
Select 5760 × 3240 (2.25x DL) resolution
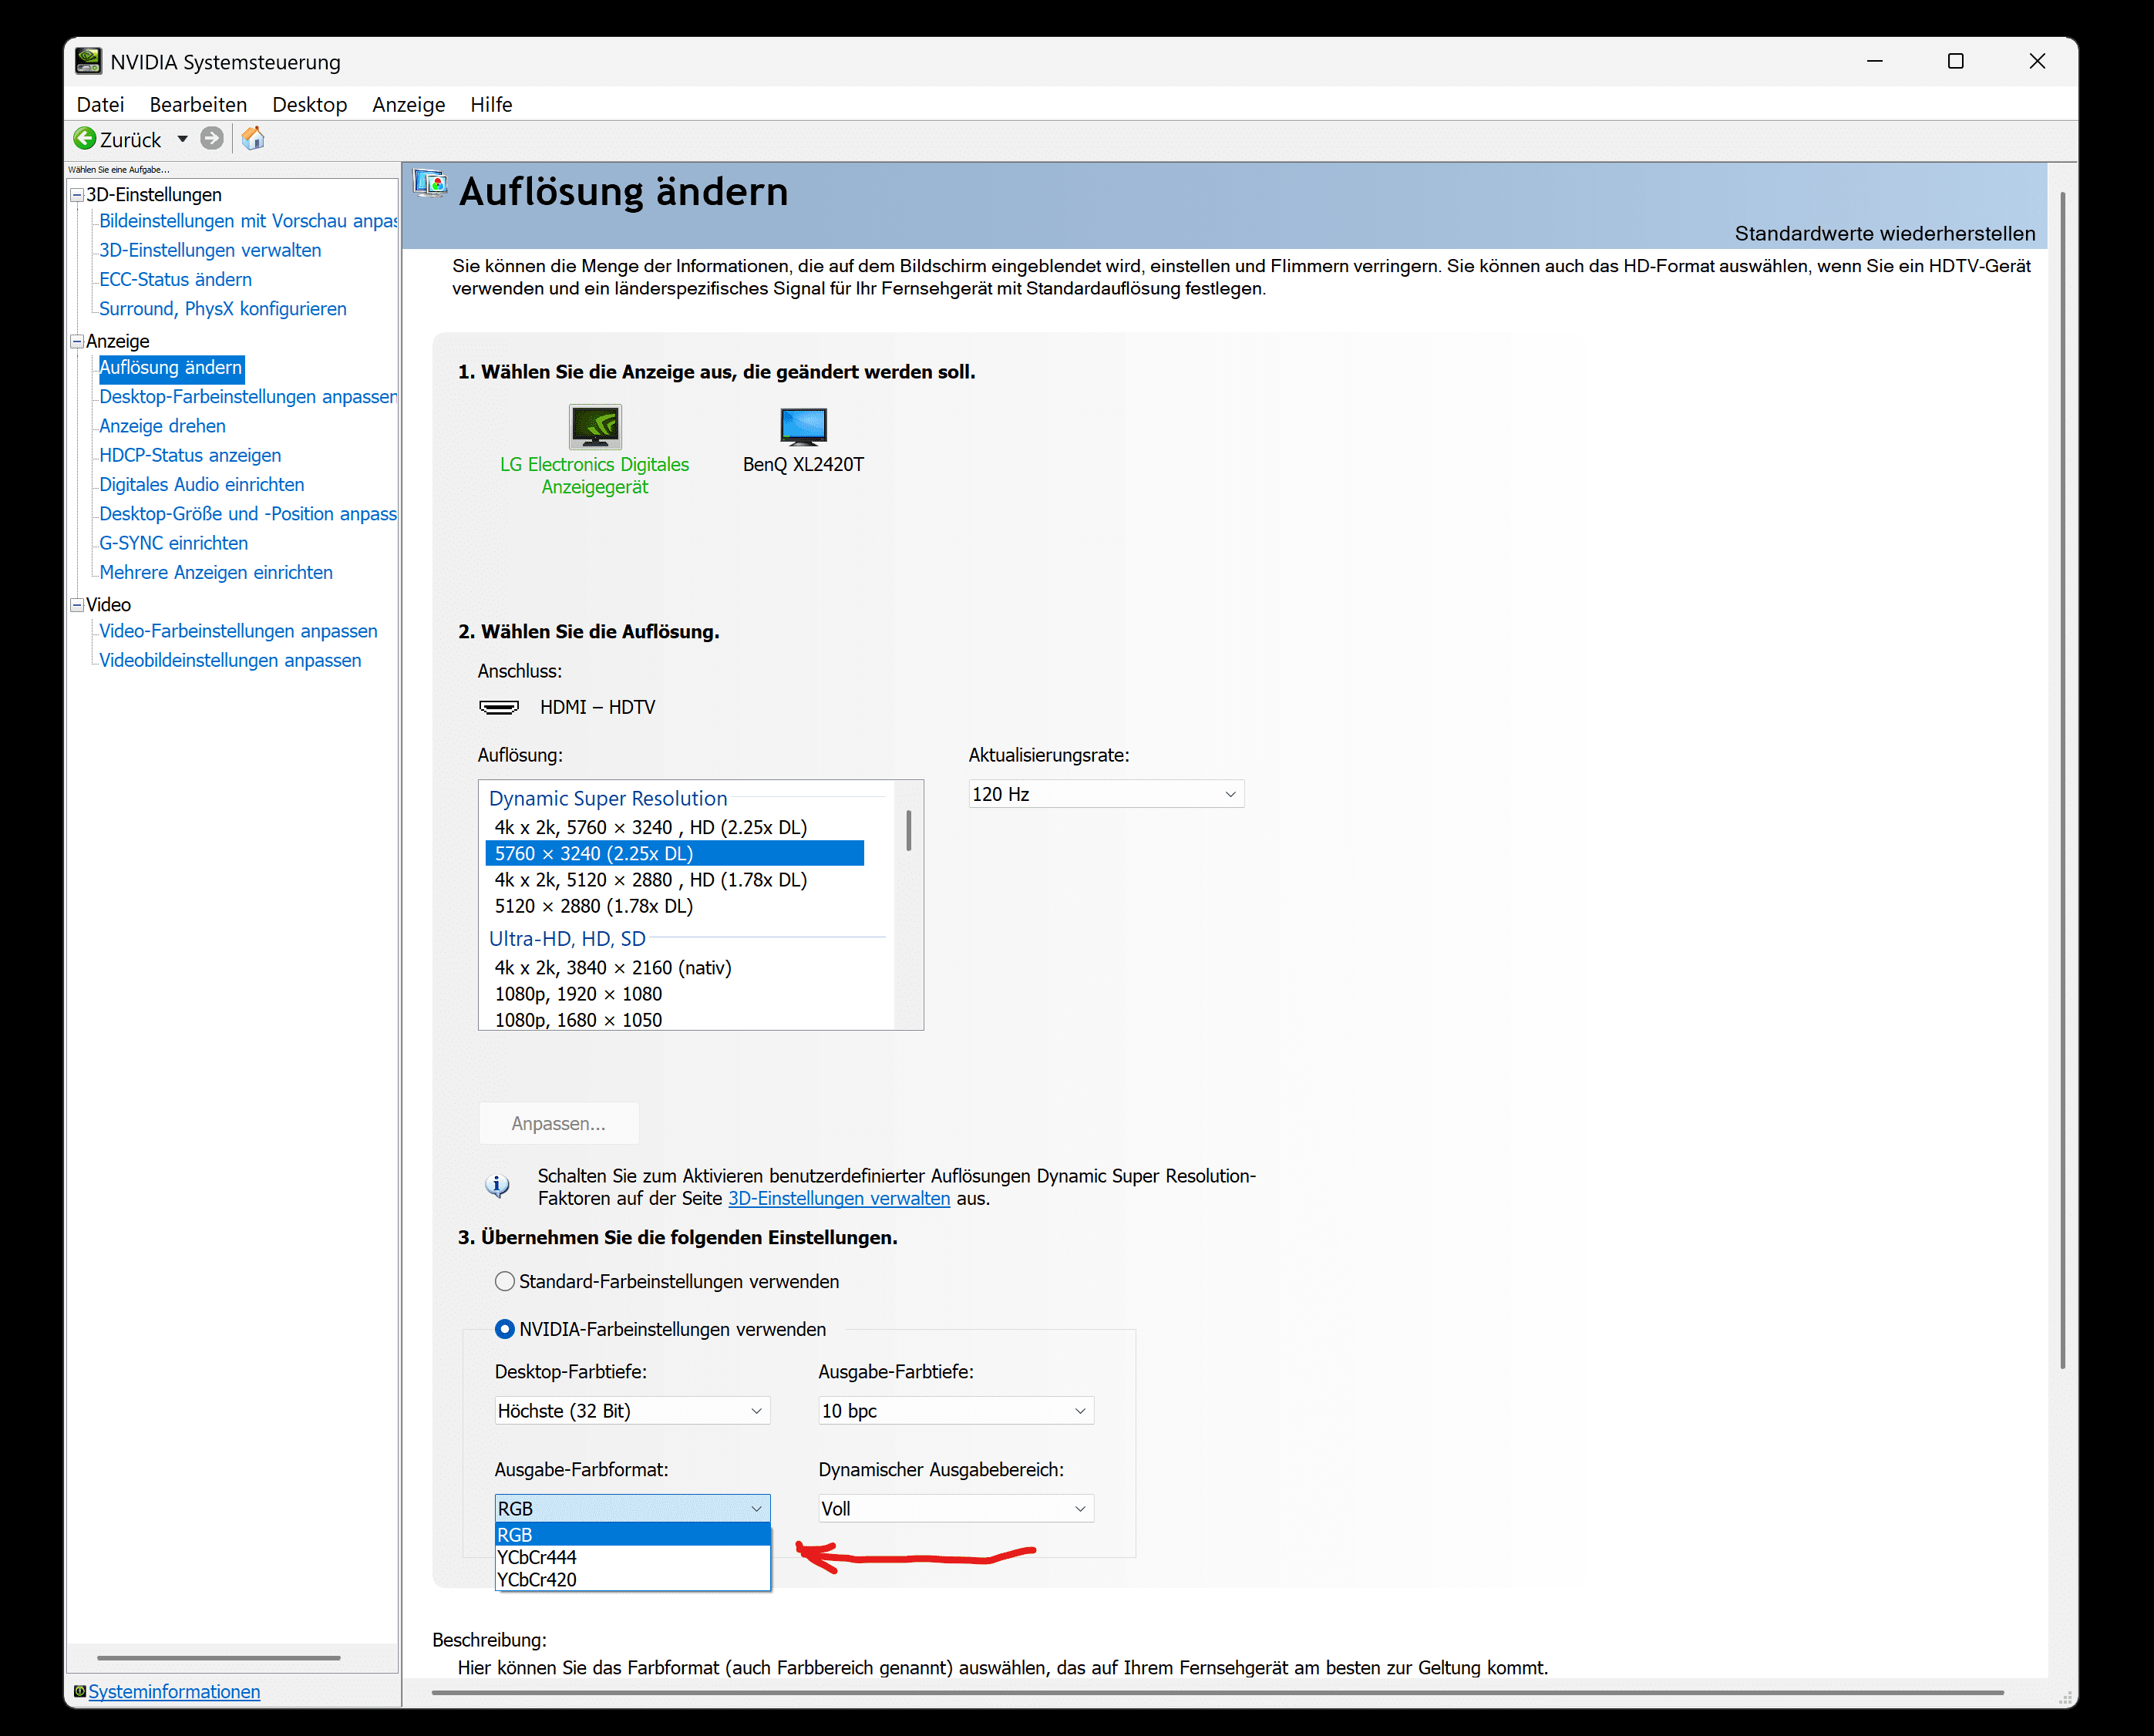click(x=675, y=853)
